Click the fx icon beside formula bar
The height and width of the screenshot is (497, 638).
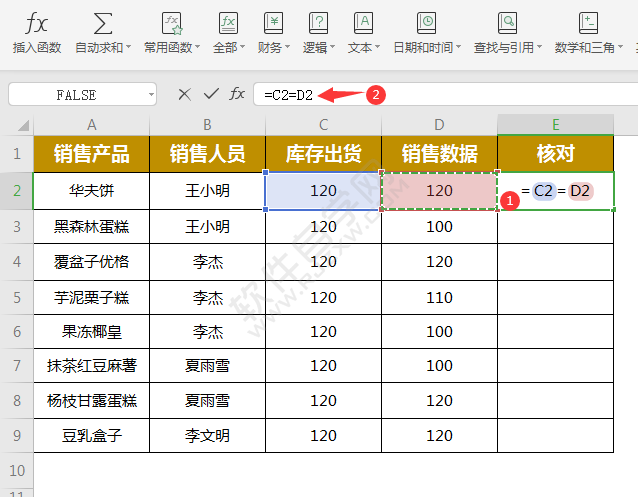pos(237,94)
